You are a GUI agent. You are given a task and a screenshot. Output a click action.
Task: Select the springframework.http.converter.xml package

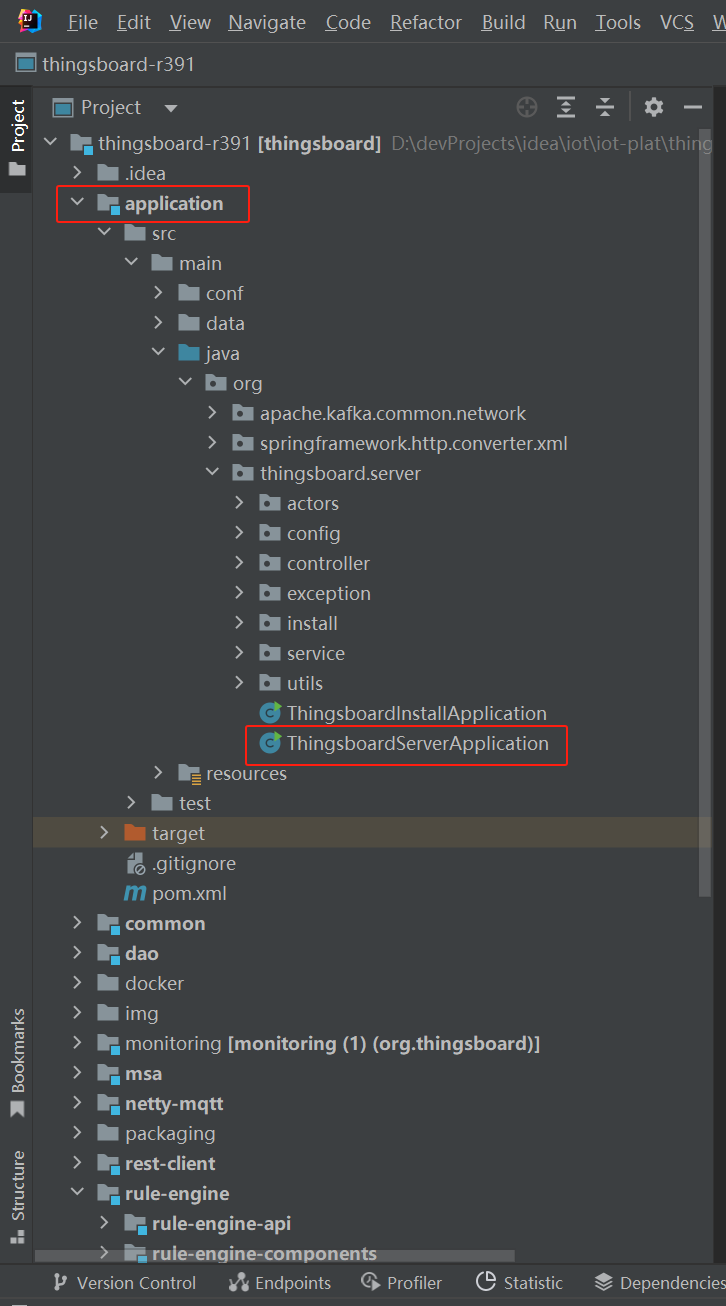tap(414, 443)
